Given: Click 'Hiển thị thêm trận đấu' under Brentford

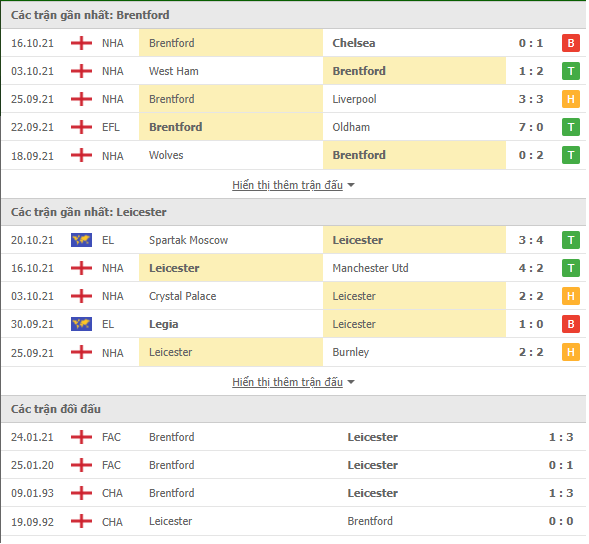Looking at the screenshot, I should [x=287, y=185].
